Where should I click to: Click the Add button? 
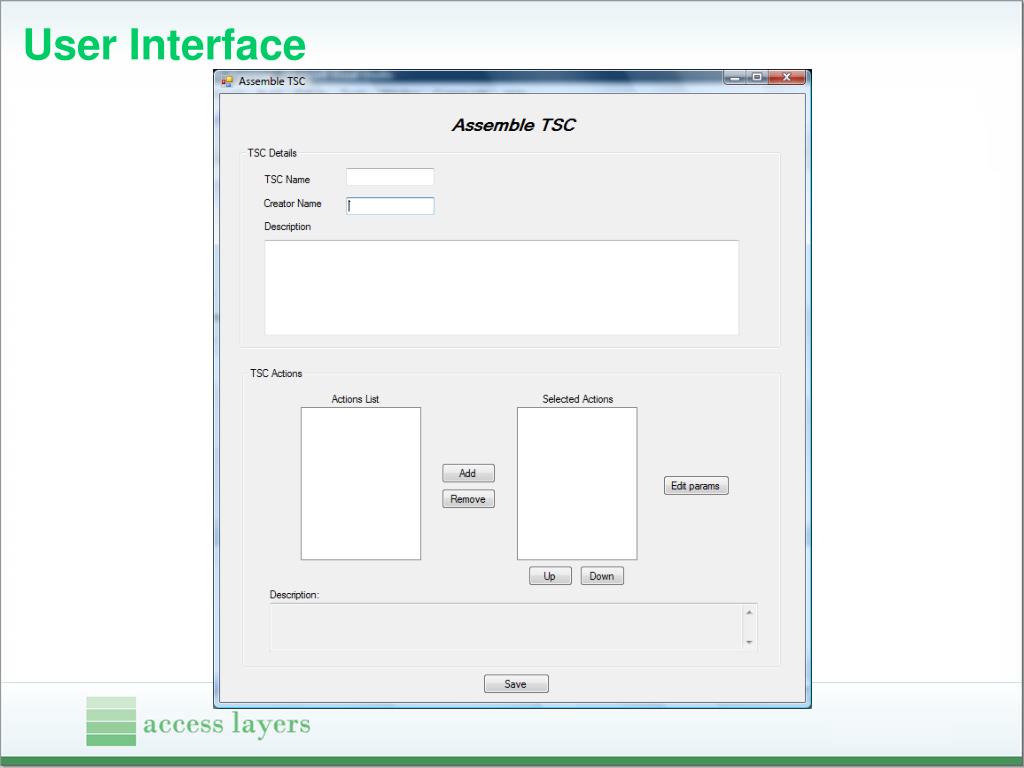click(x=468, y=473)
